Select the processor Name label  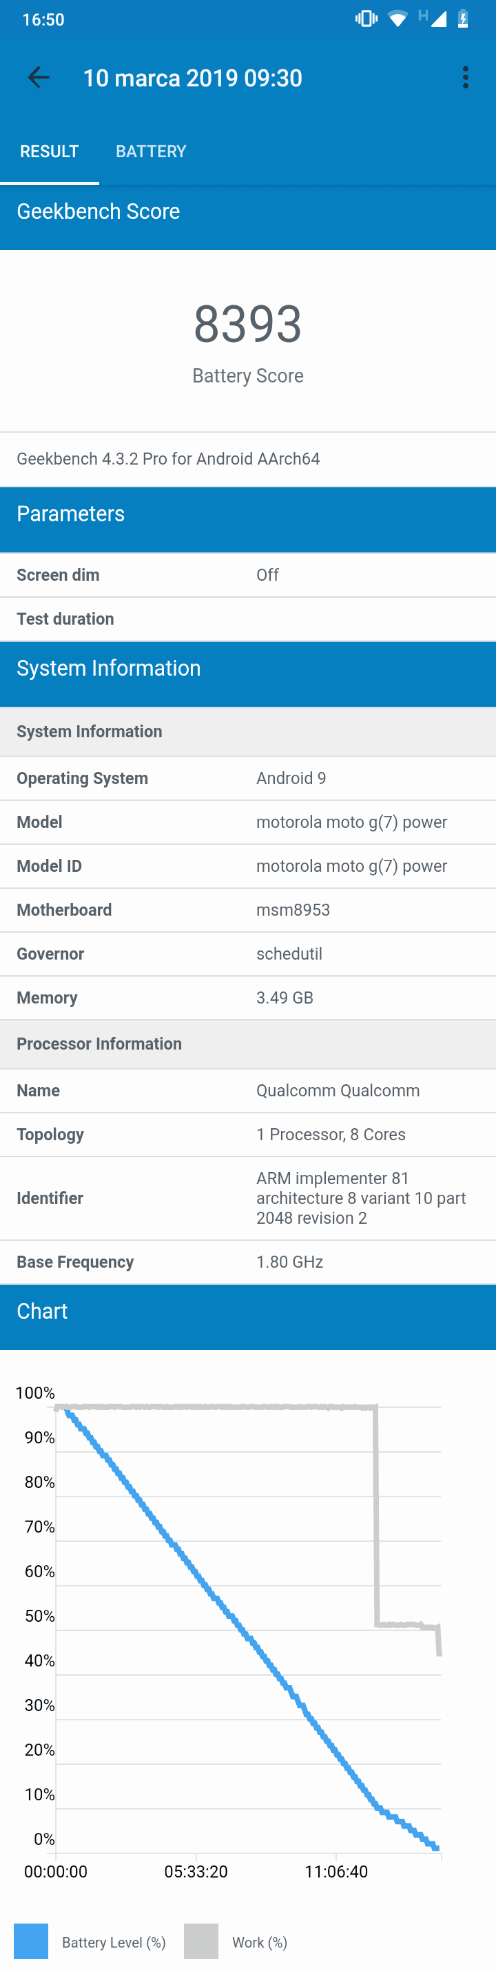[38, 1091]
